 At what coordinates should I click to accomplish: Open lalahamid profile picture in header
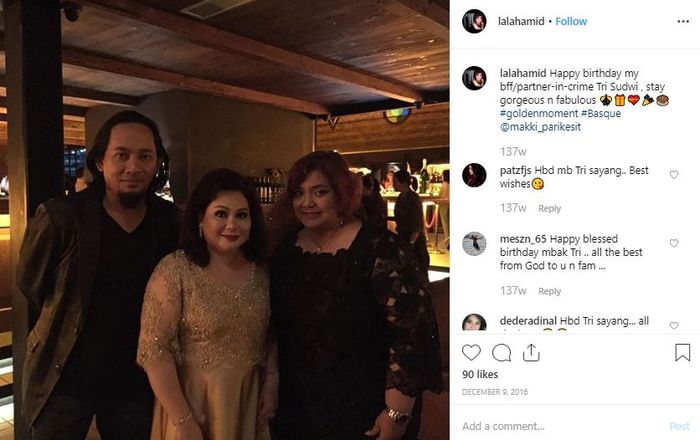(x=474, y=21)
